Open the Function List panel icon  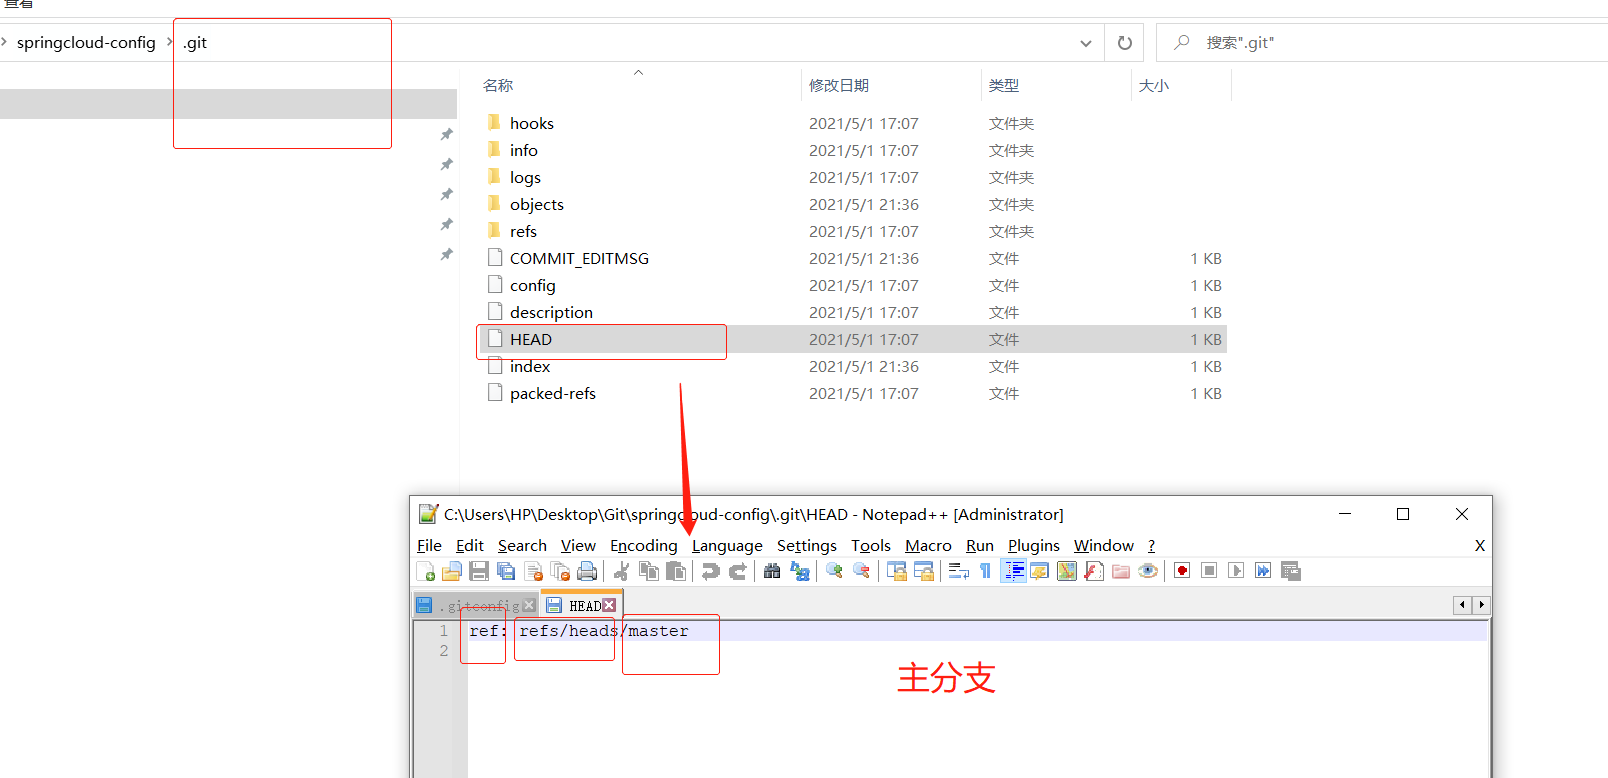click(x=1094, y=571)
